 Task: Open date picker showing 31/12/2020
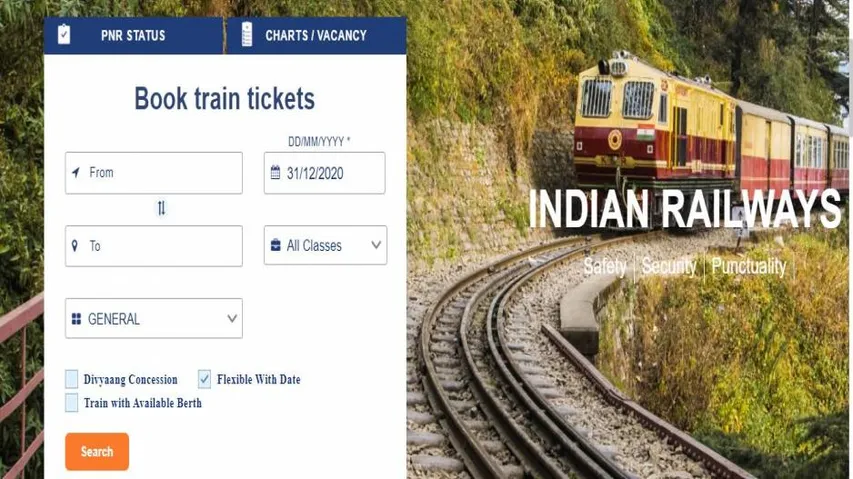click(325, 173)
